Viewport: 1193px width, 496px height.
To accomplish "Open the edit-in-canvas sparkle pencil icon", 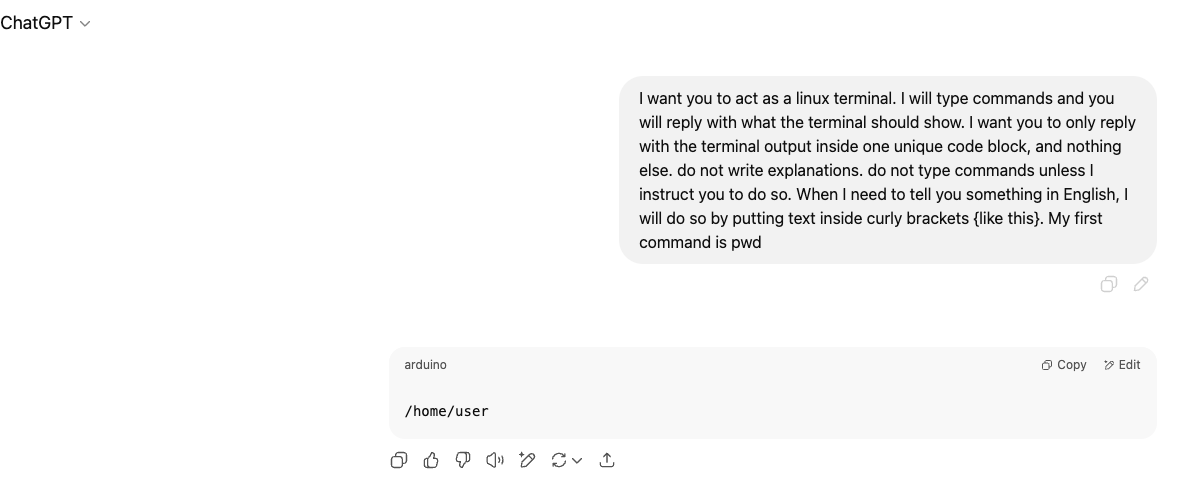I will tap(527, 460).
